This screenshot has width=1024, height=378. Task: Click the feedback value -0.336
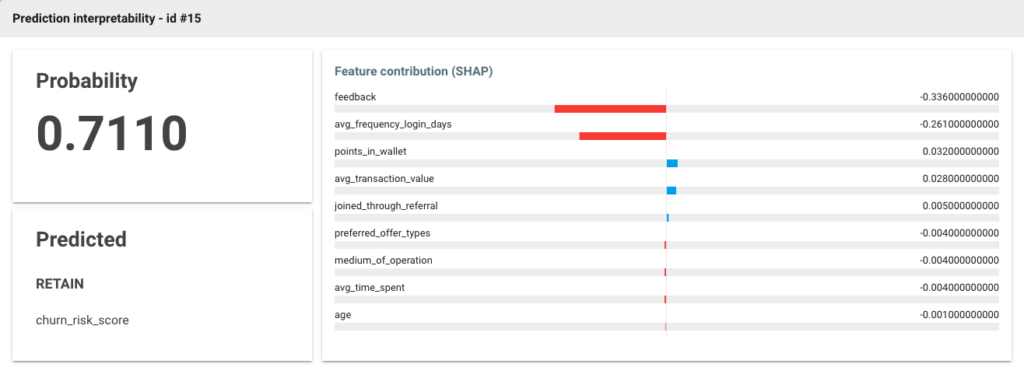coord(959,97)
